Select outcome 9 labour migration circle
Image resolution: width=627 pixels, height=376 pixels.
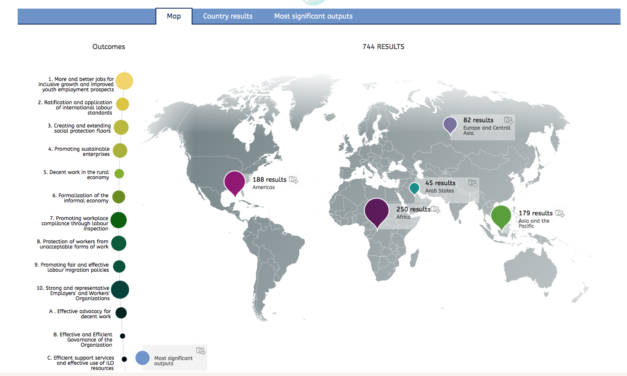coord(119,266)
